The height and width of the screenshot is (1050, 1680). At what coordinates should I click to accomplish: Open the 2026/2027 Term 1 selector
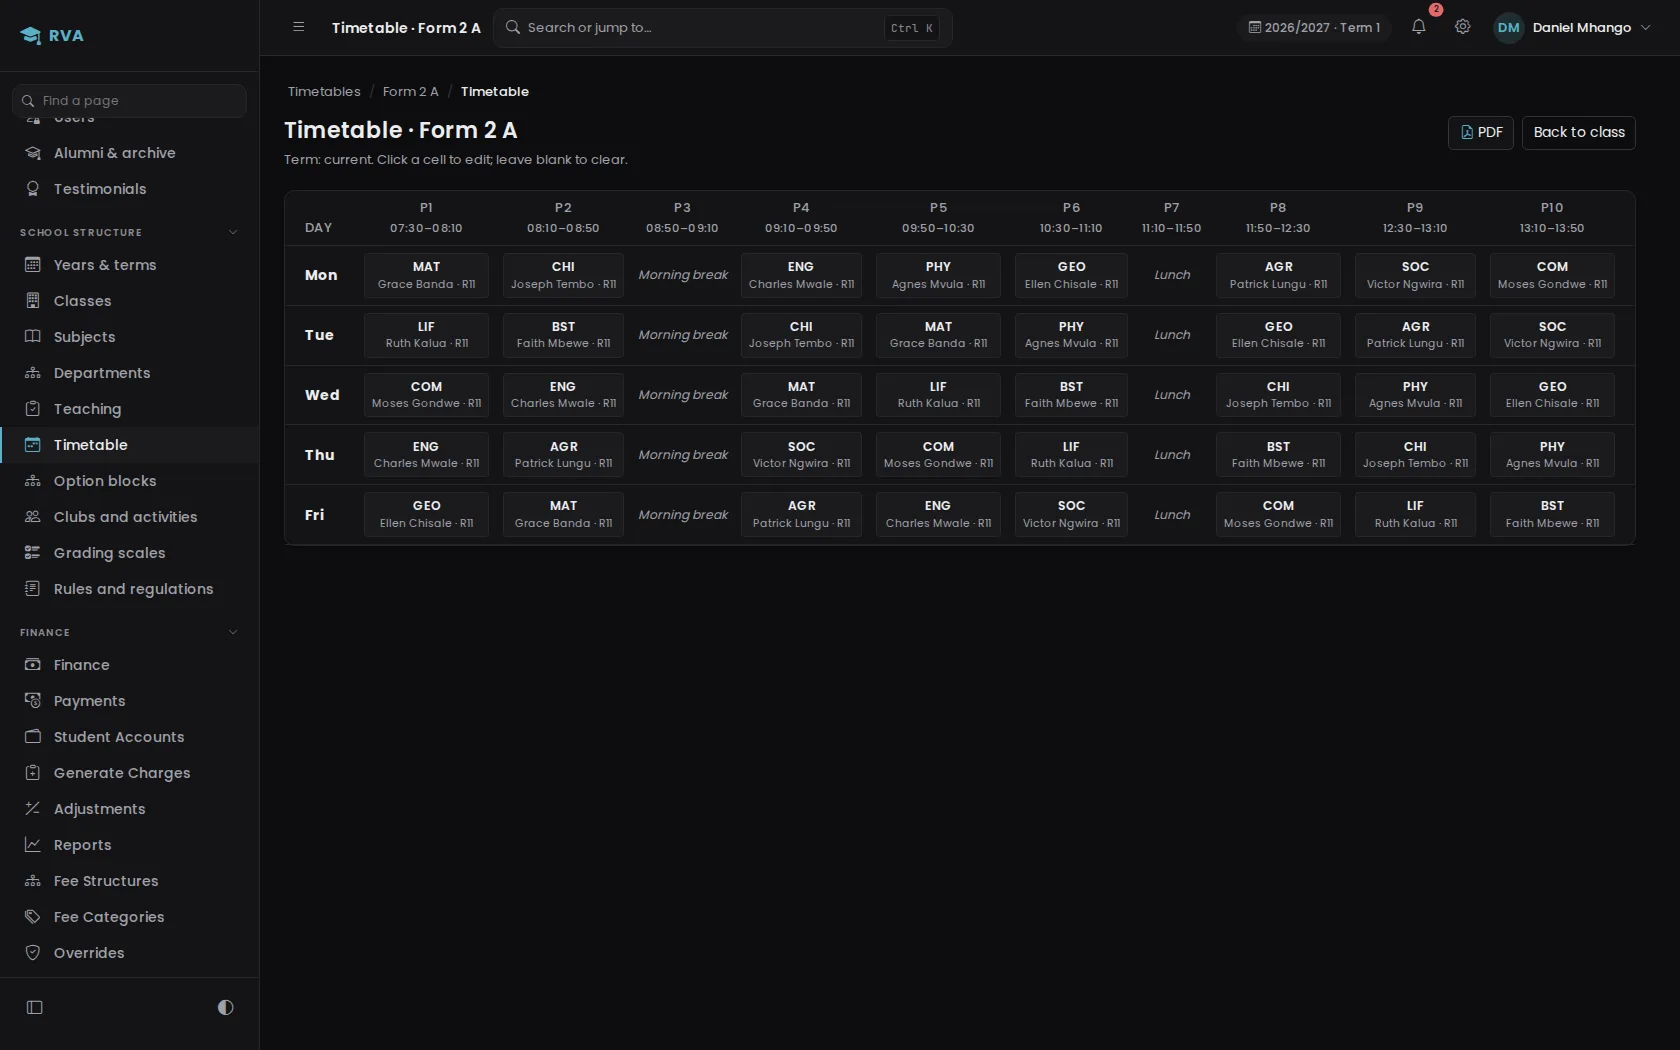[x=1314, y=27]
